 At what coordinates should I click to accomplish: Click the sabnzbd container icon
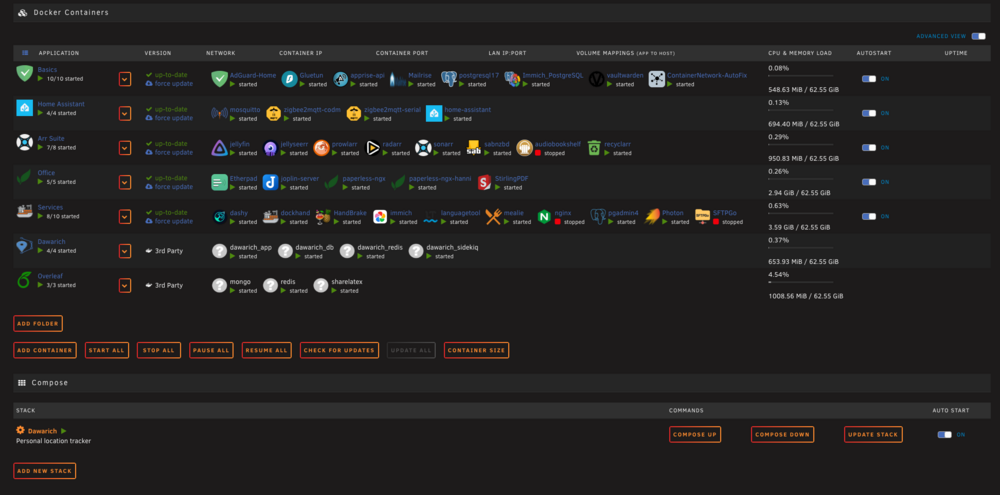tap(473, 148)
